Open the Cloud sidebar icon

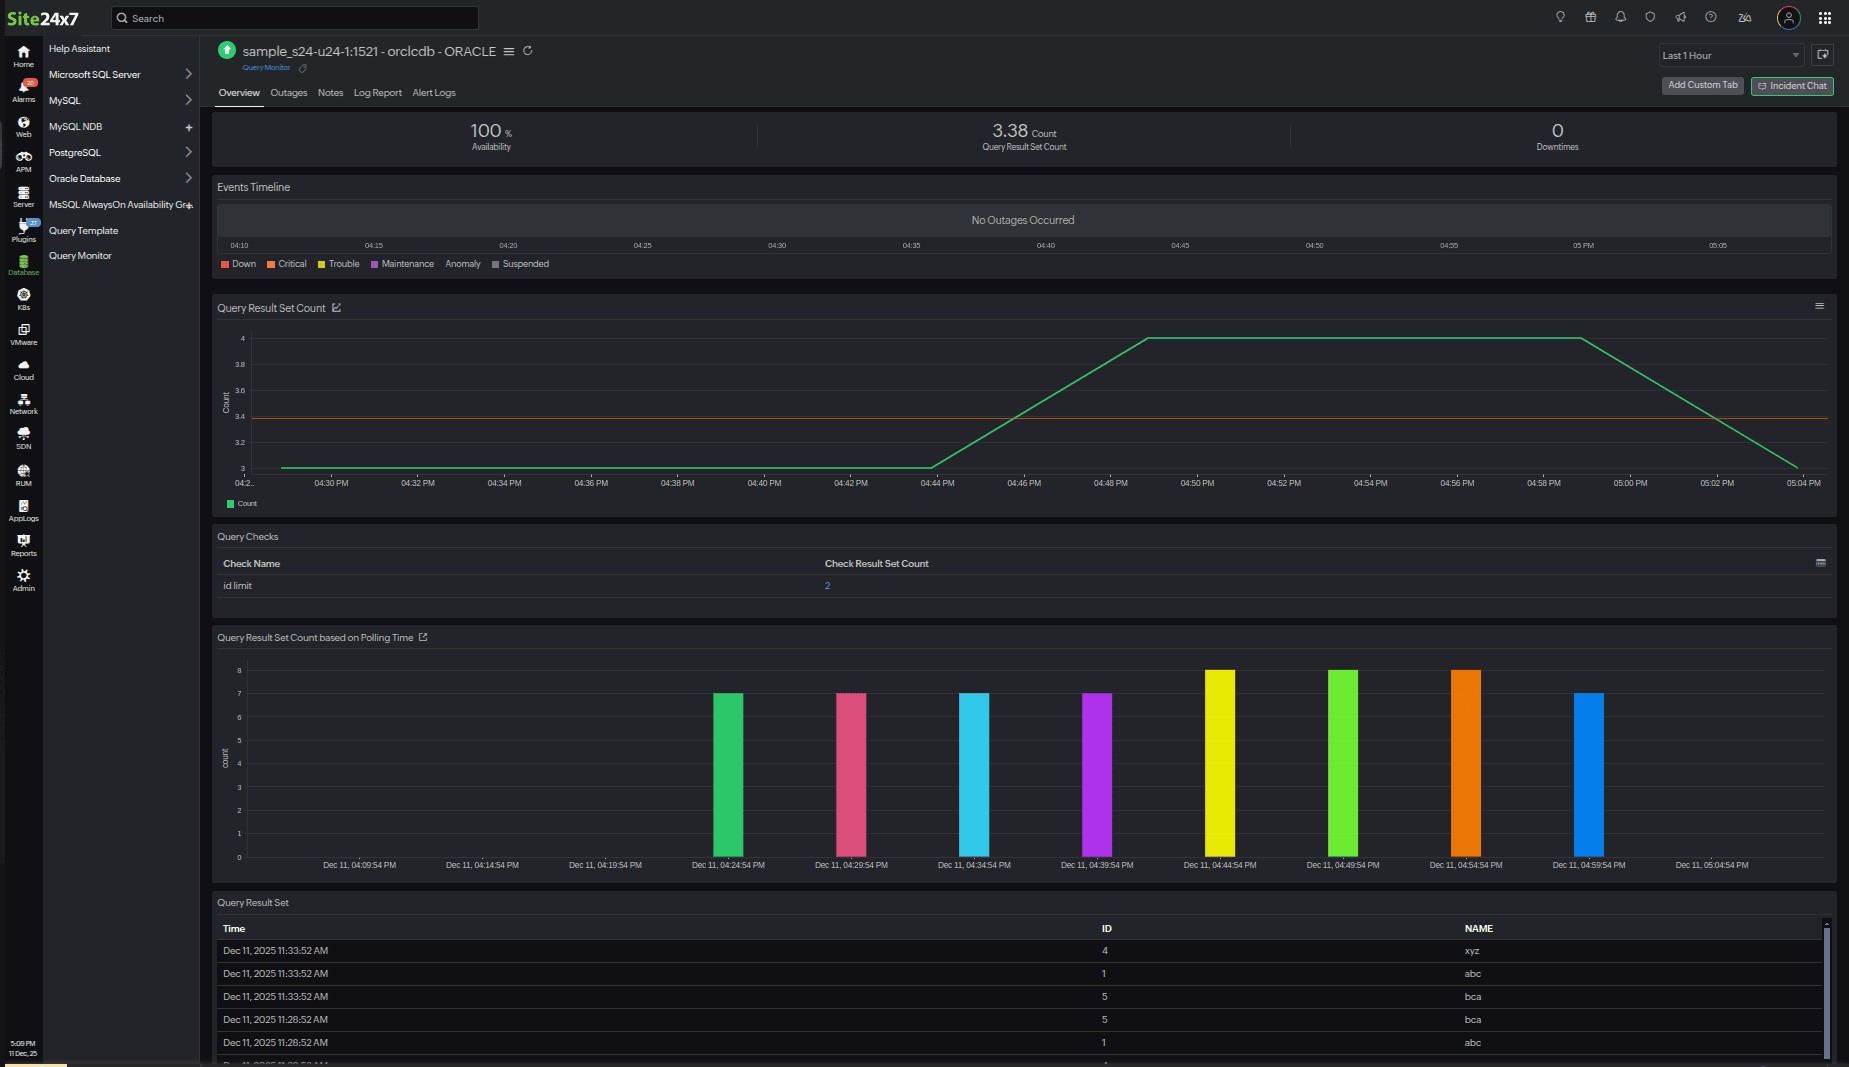click(23, 369)
